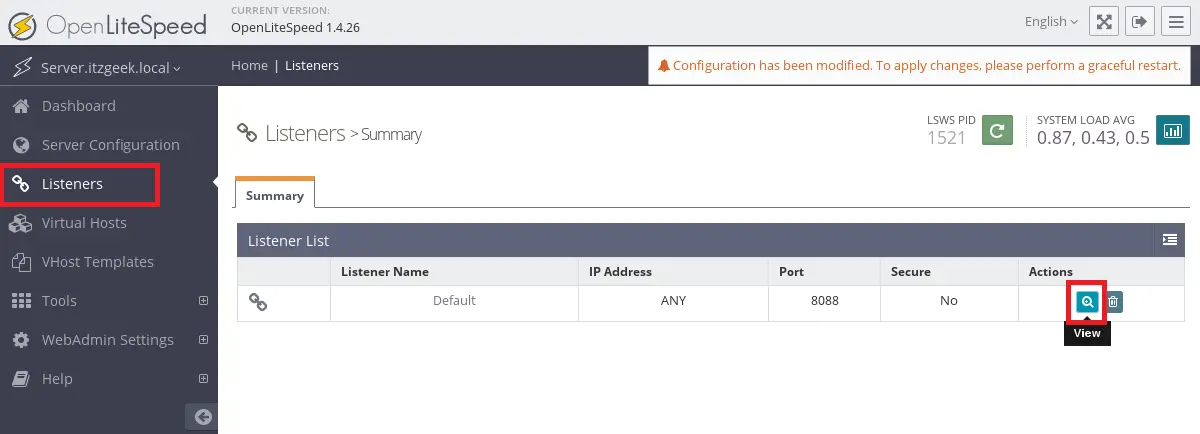Click the logout icon in header

(x=1138, y=22)
